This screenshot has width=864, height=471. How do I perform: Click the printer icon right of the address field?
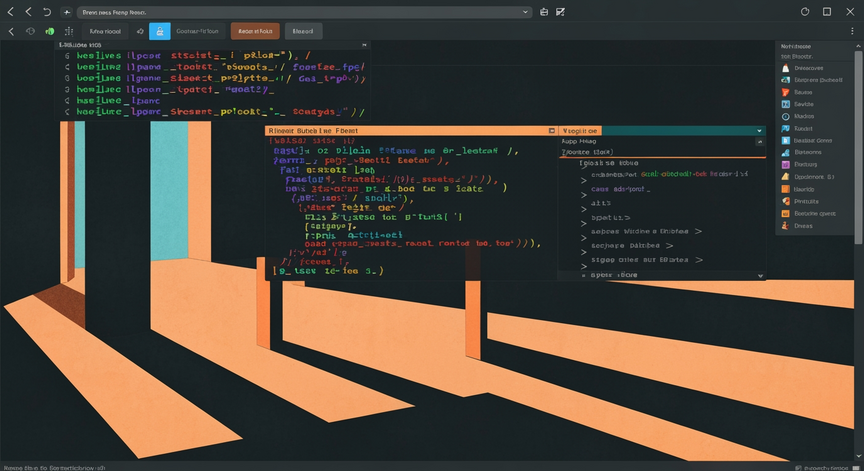544,12
